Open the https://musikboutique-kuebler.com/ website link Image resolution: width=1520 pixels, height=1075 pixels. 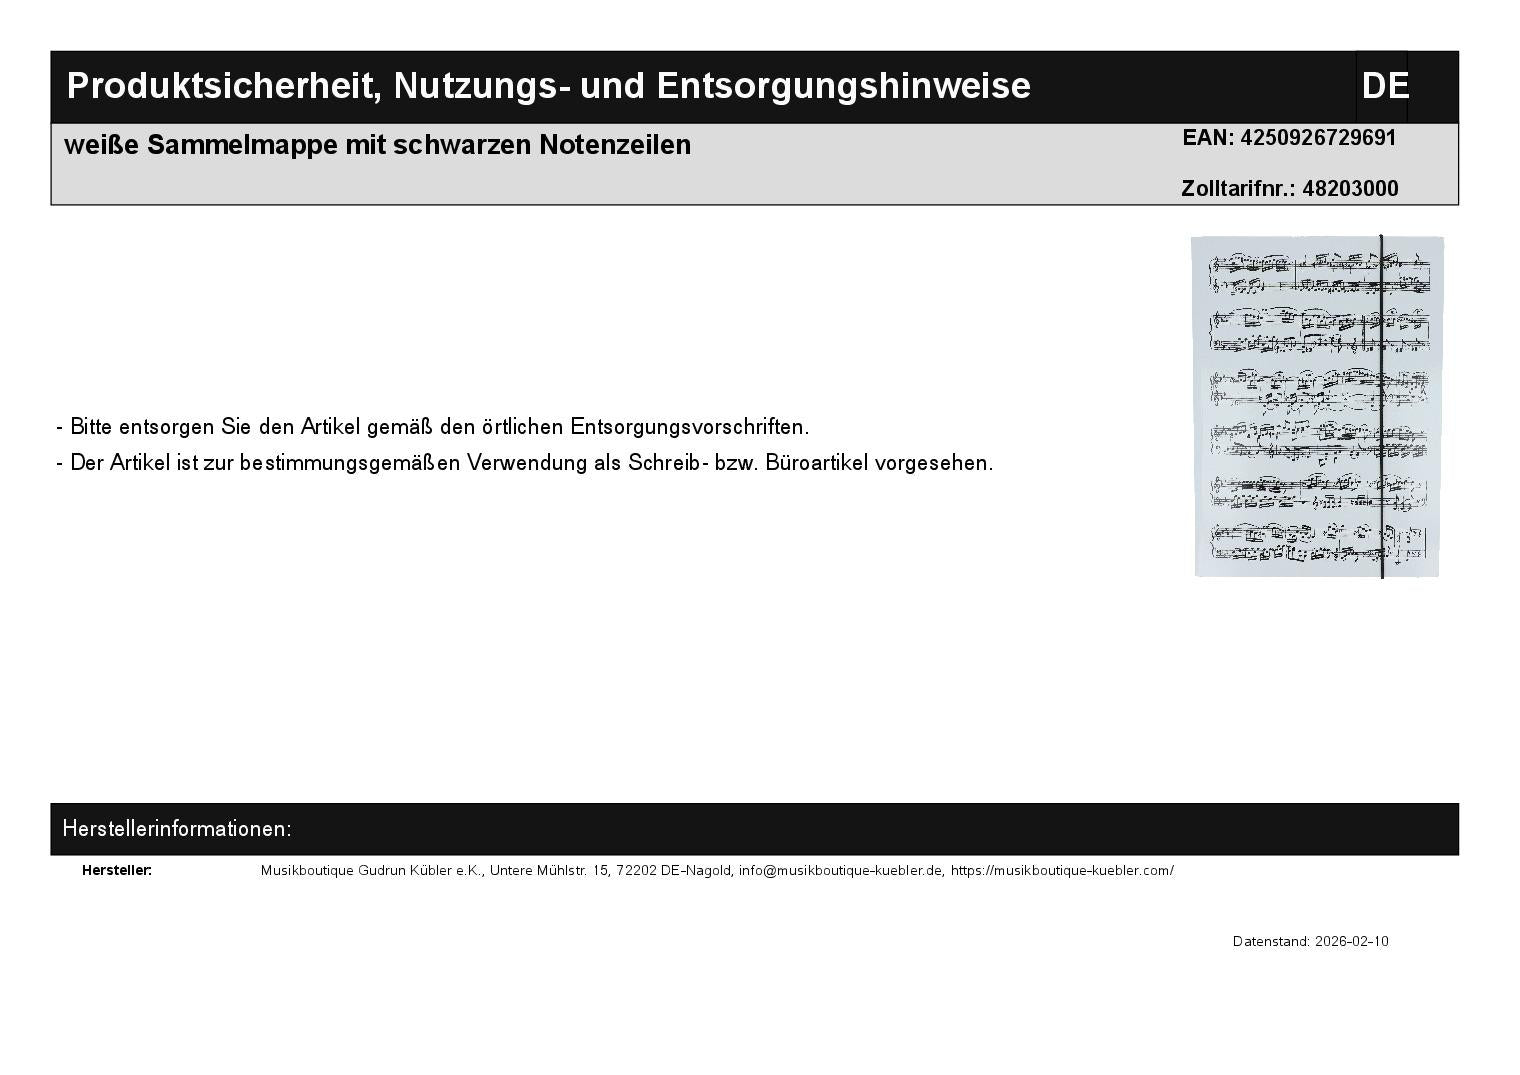pos(1062,870)
